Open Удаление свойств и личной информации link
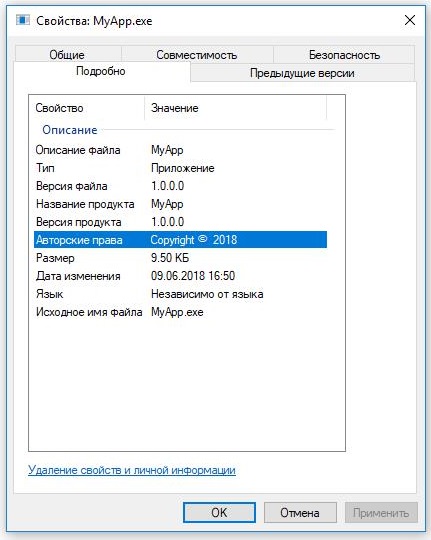 132,470
